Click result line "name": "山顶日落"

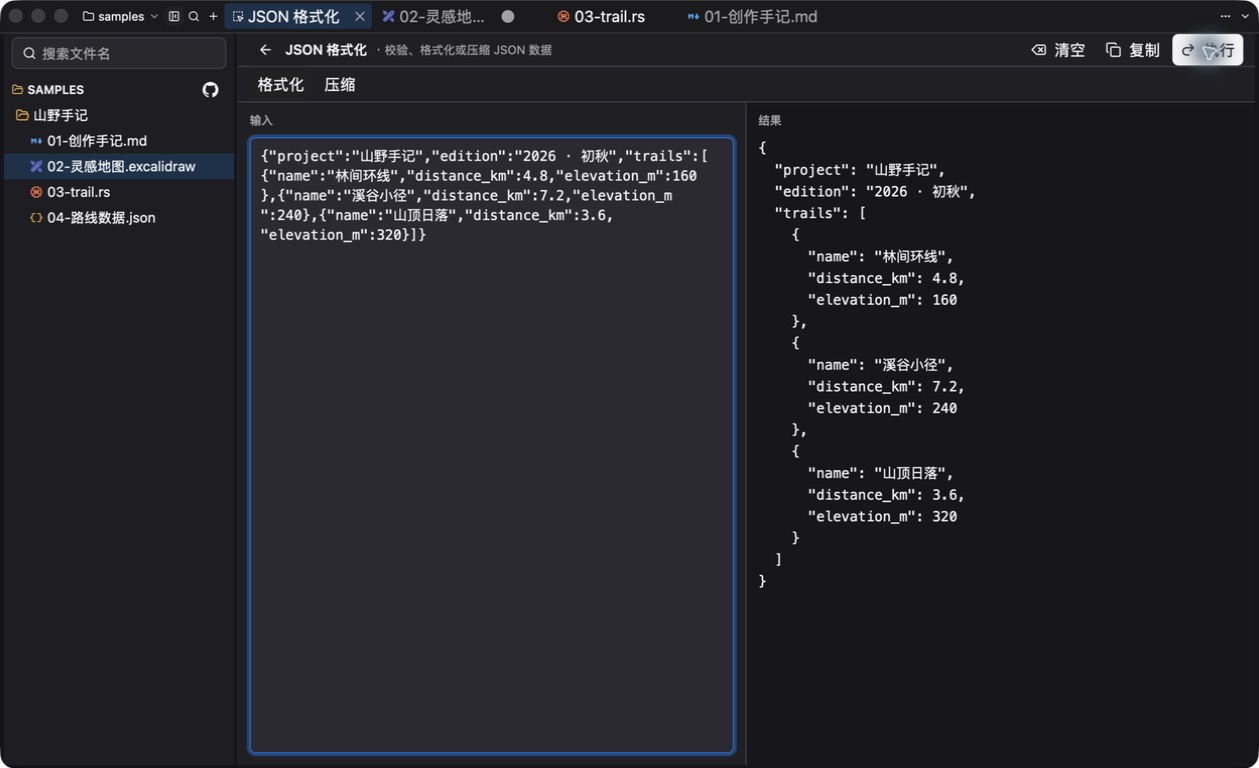pos(881,473)
